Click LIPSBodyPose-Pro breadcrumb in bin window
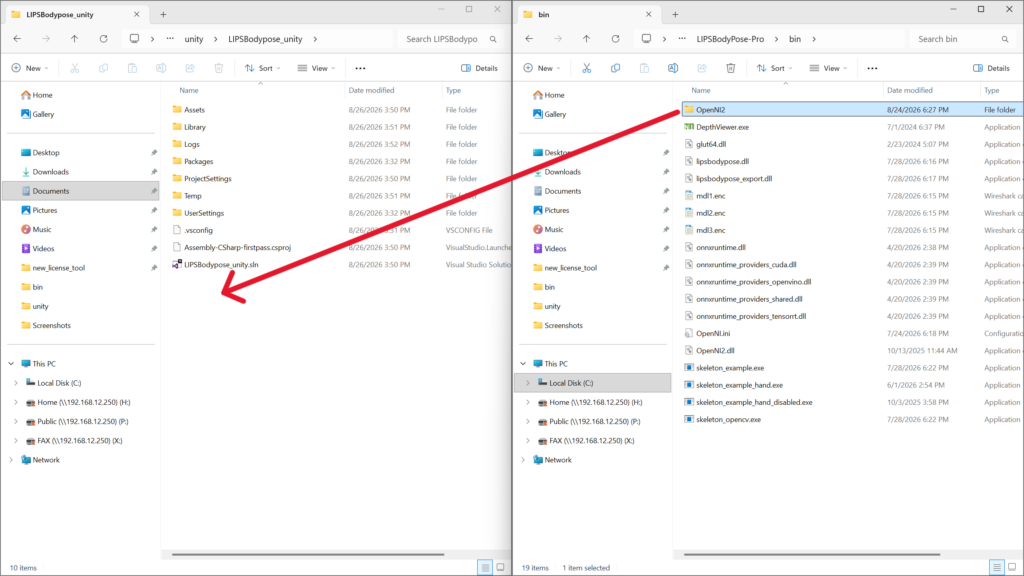 (x=729, y=39)
